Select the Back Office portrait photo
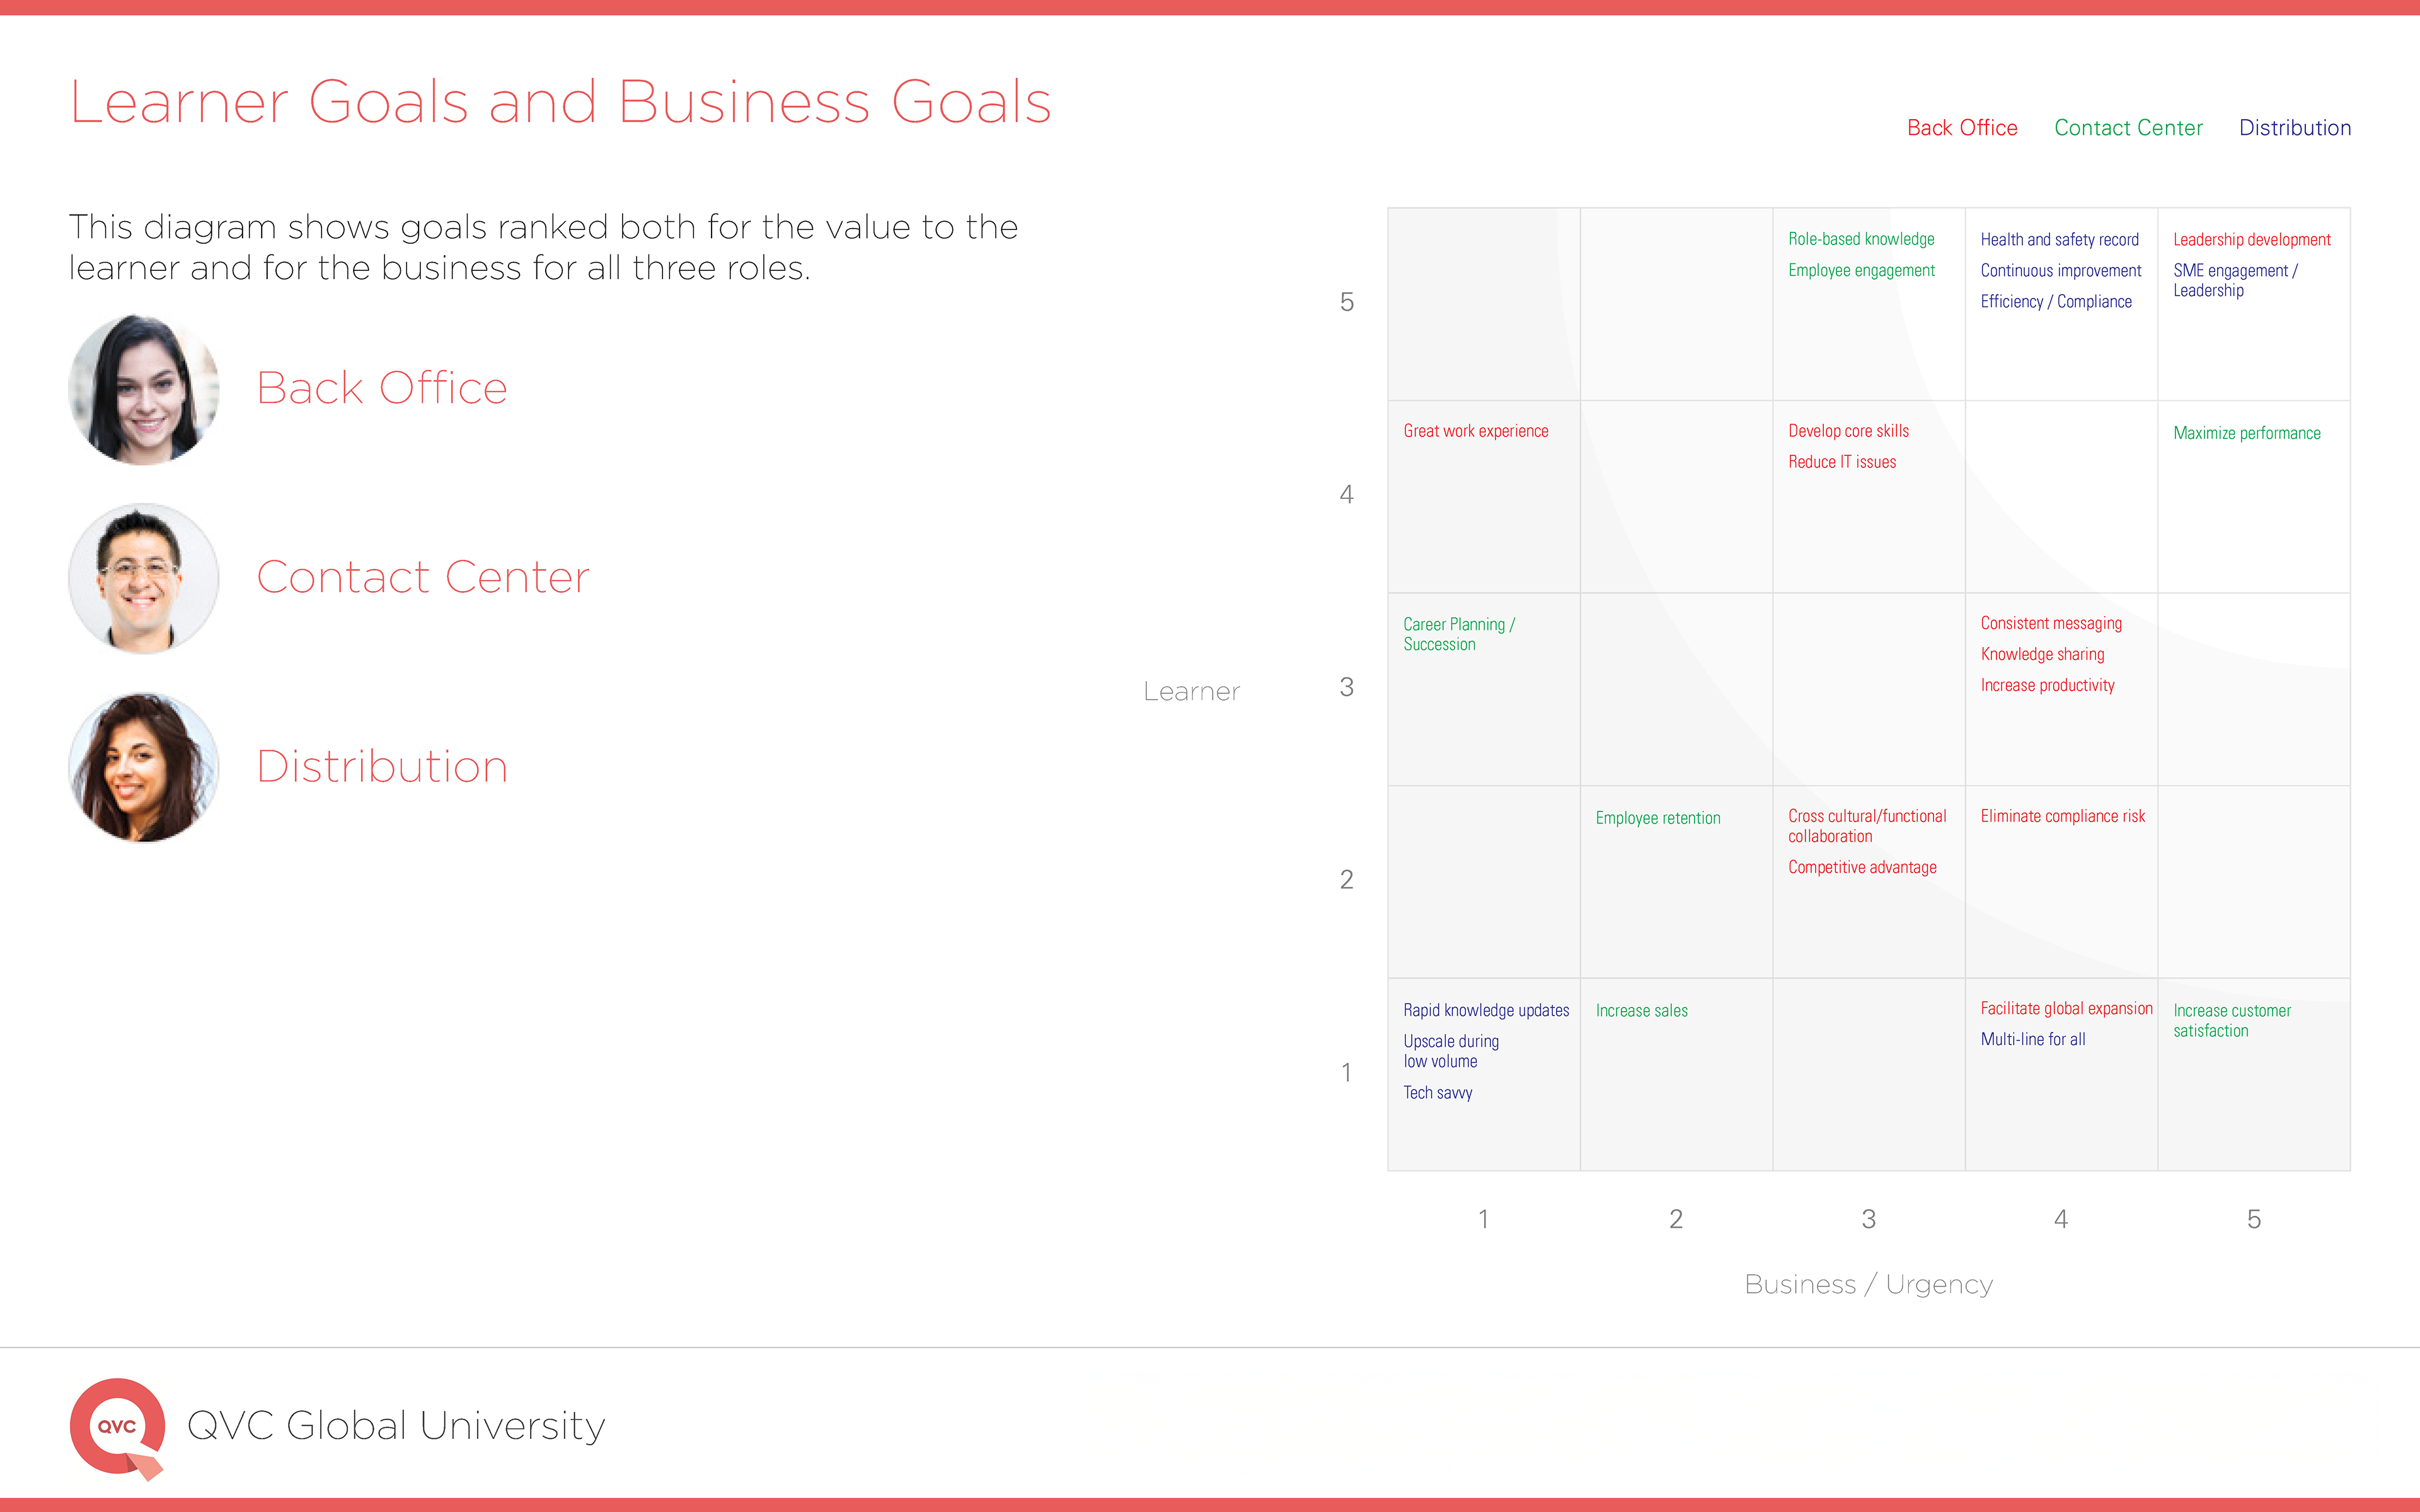 pos(144,389)
